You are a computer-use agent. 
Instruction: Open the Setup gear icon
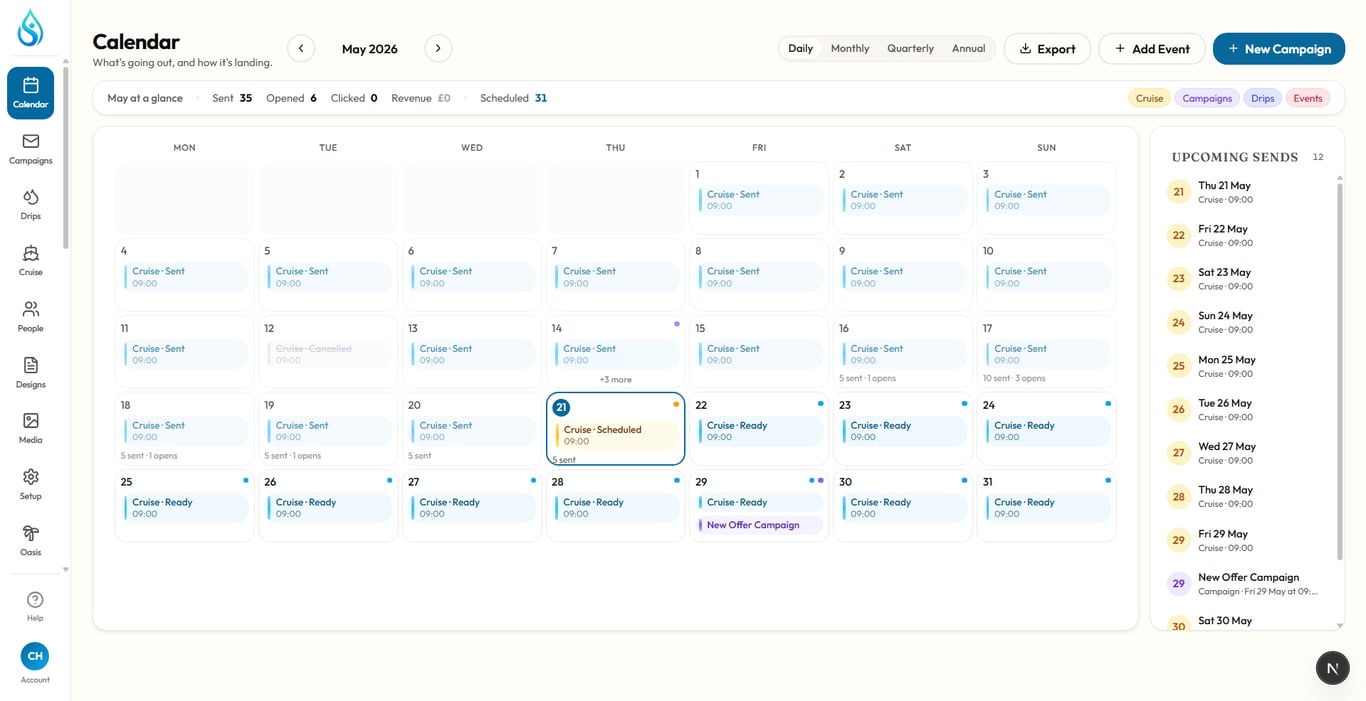[31, 477]
